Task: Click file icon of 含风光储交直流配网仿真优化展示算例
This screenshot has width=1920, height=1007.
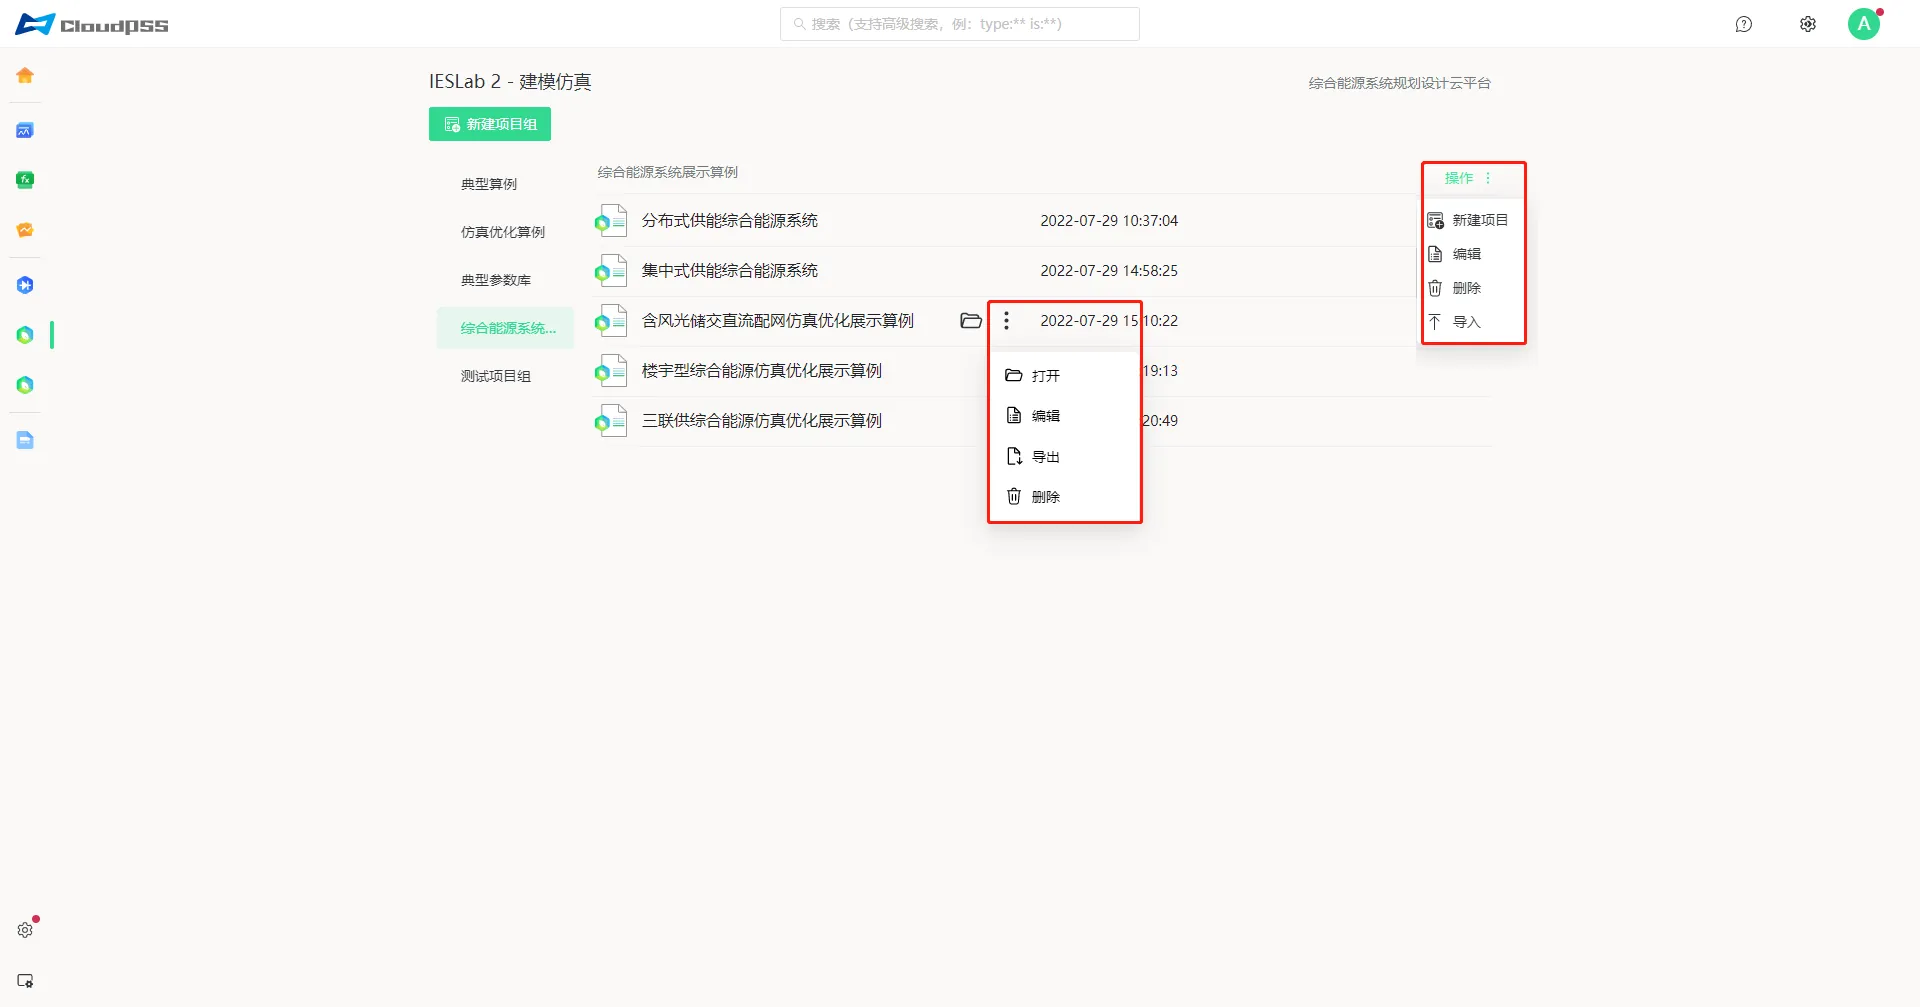Action: tap(610, 321)
